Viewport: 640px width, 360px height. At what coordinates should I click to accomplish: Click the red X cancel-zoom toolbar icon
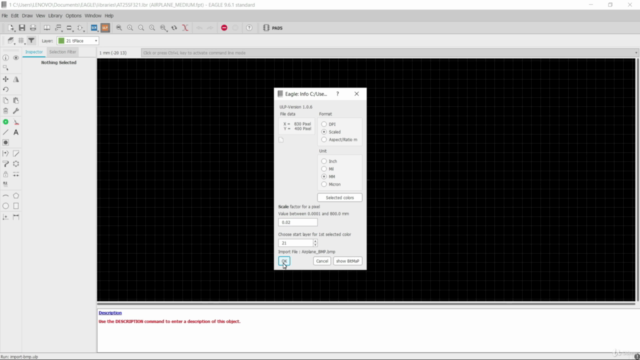pos(185,28)
